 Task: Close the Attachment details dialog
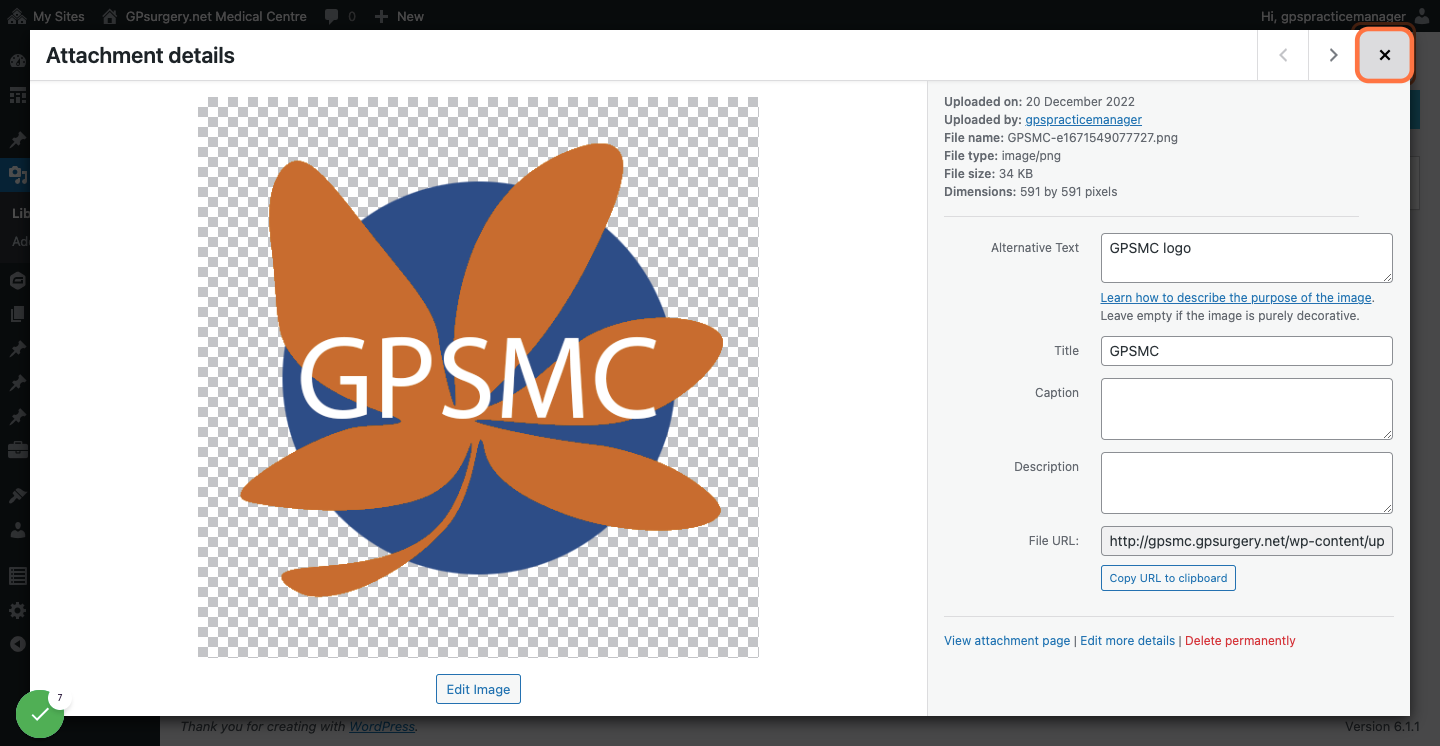pyautogui.click(x=1384, y=55)
